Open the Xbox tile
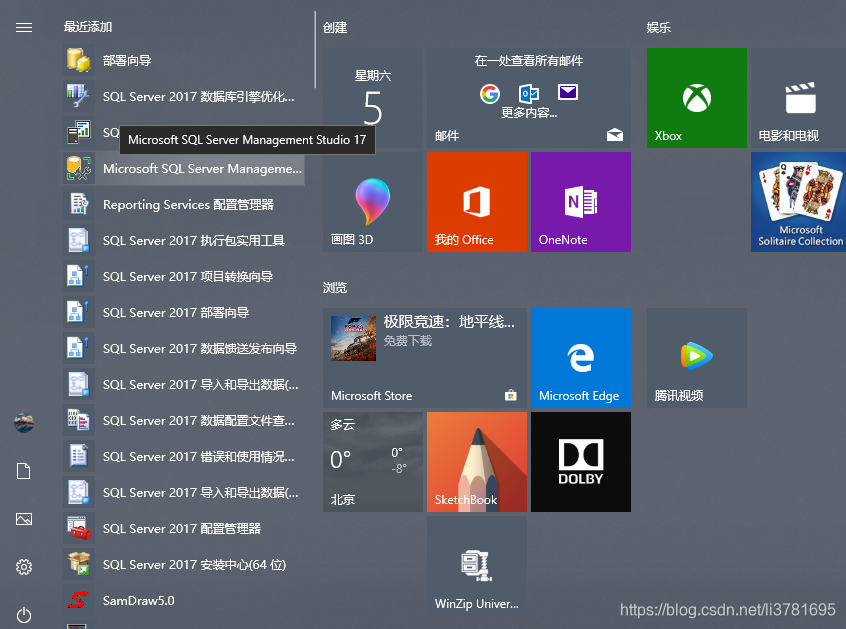This screenshot has height=629, width=846. pyautogui.click(x=697, y=98)
